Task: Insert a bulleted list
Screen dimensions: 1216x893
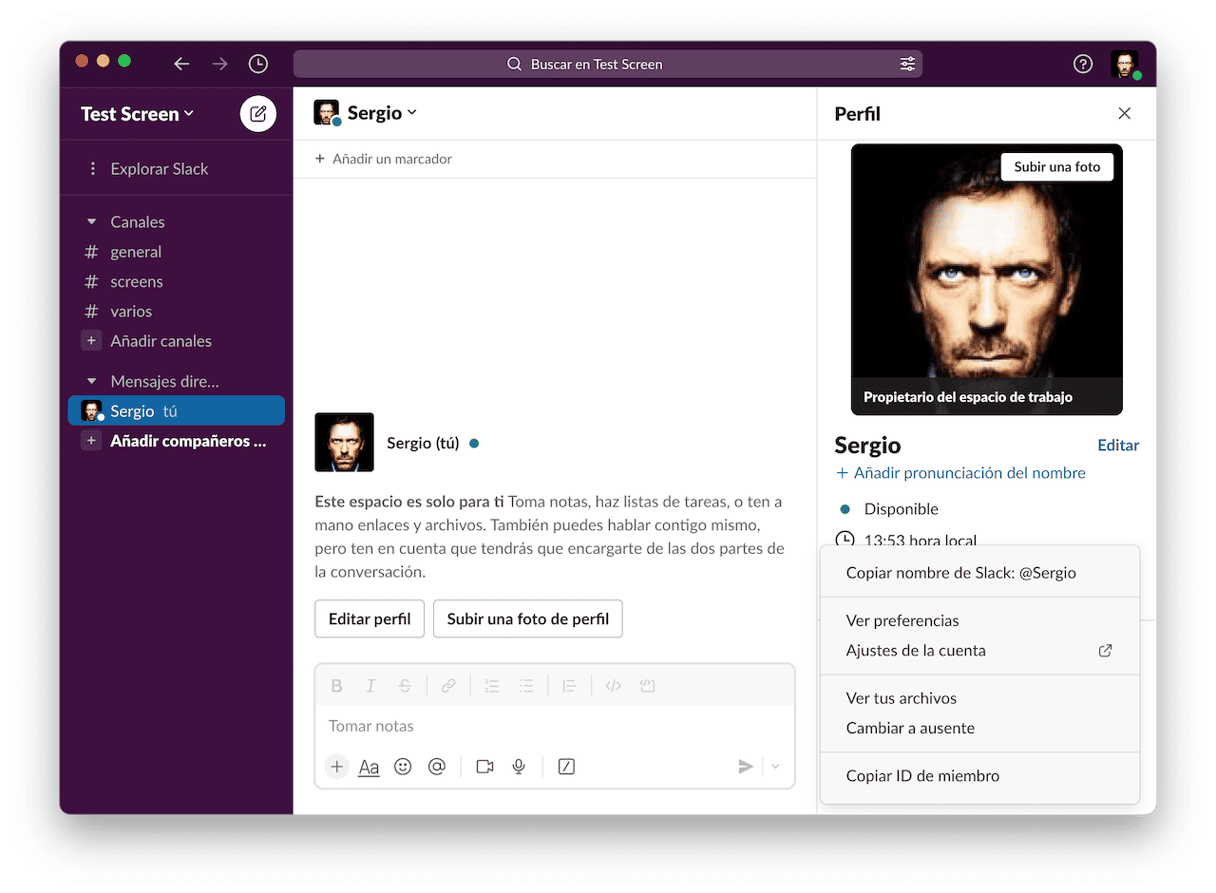Action: pyautogui.click(x=526, y=686)
